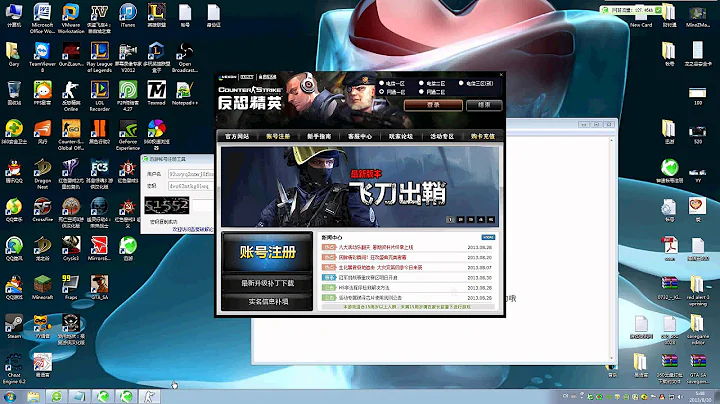This screenshot has width=720, height=404.
Task: Open File Explorer from the taskbar
Action: pyautogui.click(x=33, y=397)
